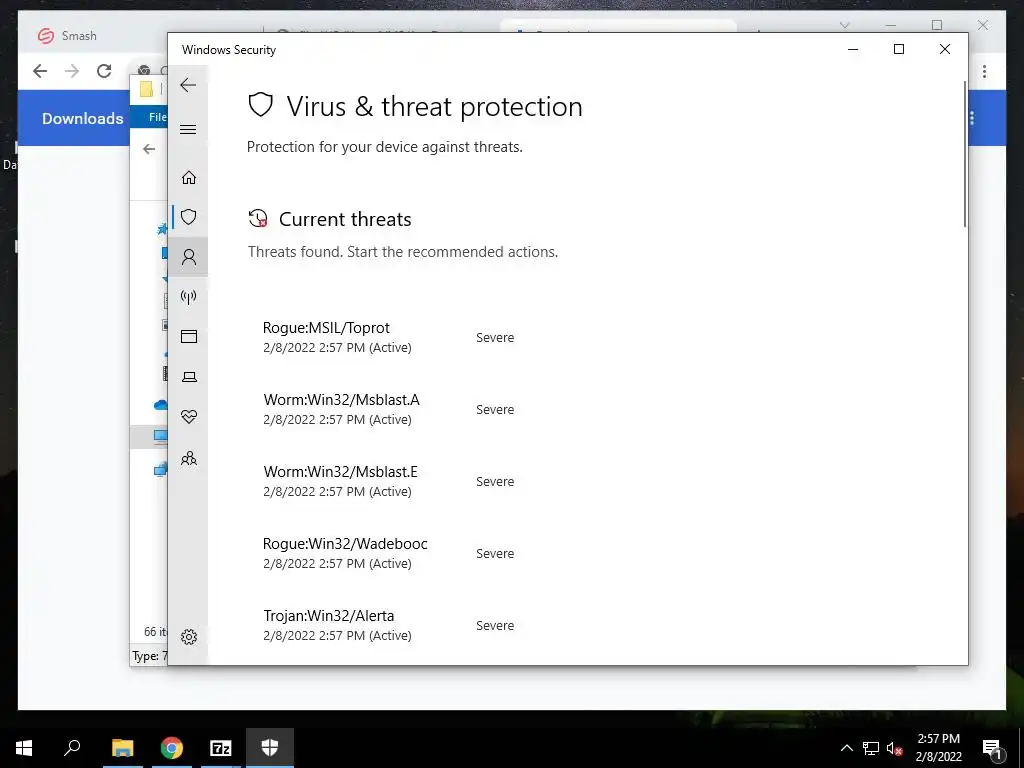The width and height of the screenshot is (1024, 768).
Task: Select Virus & threat protection shield icon
Action: pyautogui.click(x=189, y=217)
